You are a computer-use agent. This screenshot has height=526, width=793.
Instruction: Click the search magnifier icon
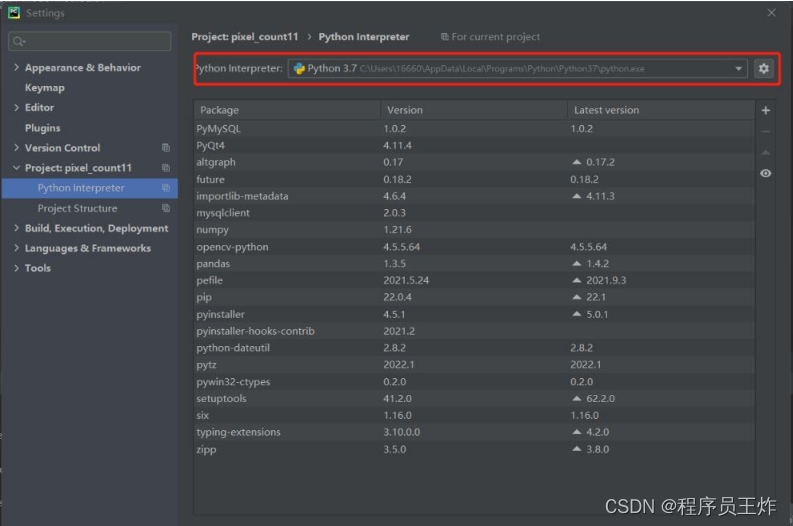coord(19,41)
